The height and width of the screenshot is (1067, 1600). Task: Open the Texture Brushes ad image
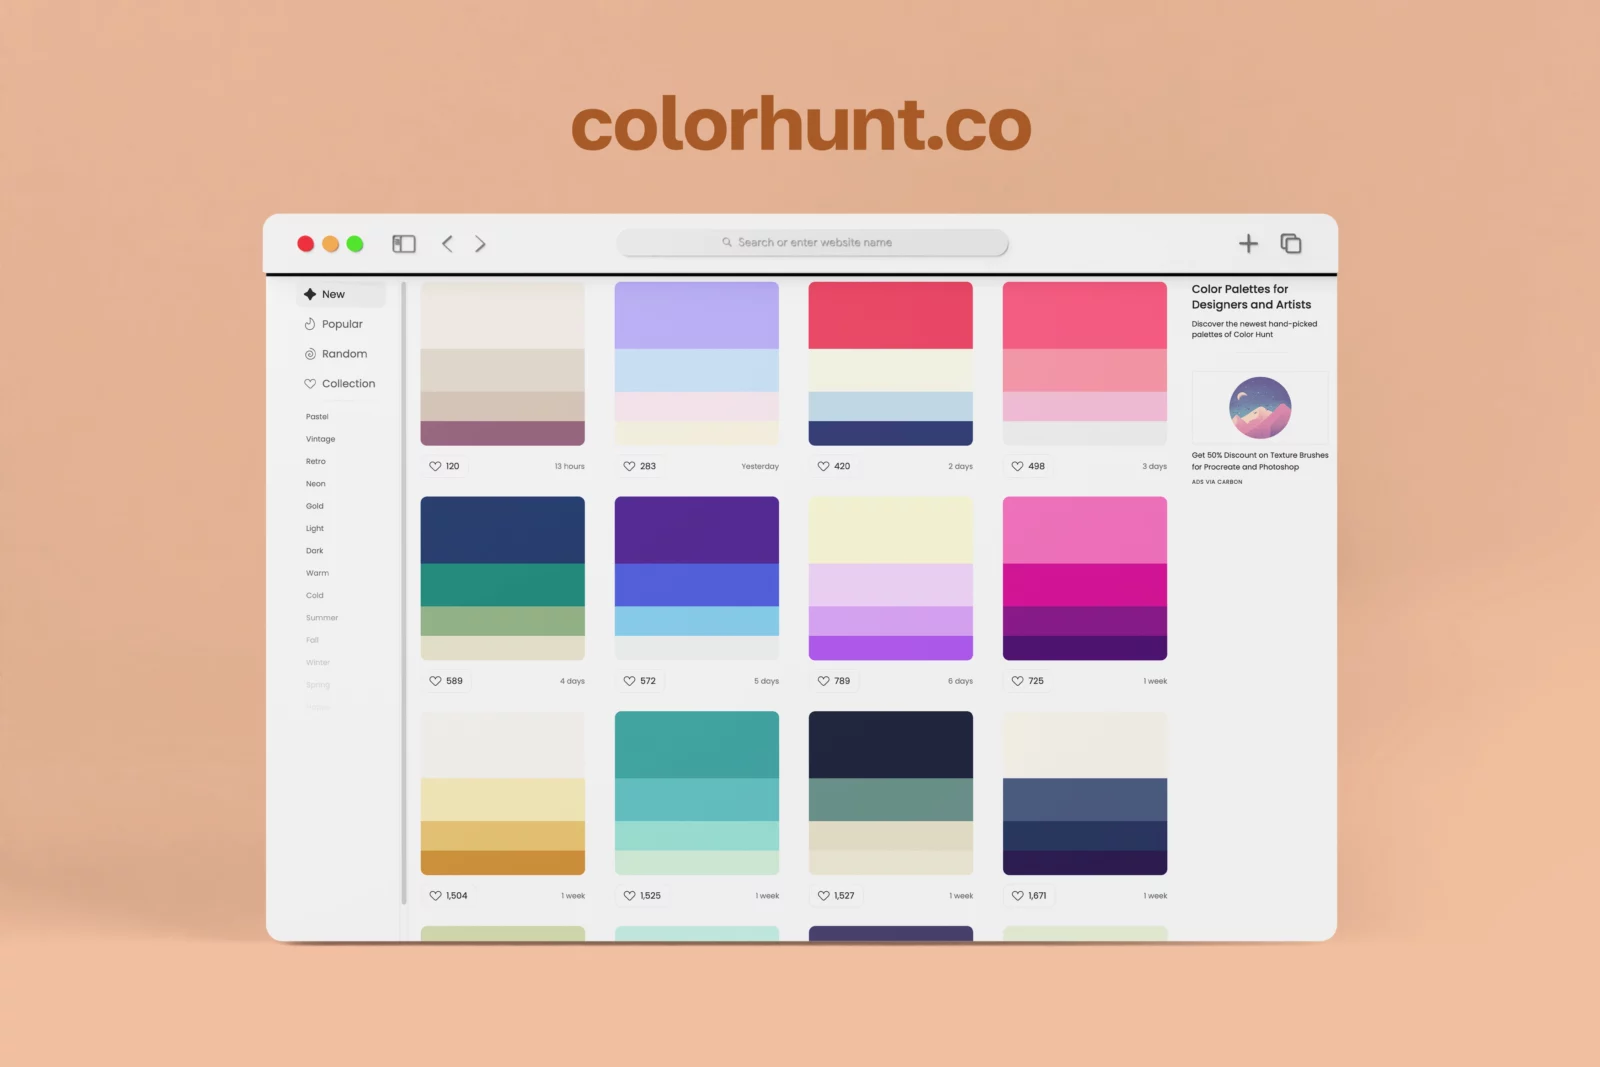1260,407
